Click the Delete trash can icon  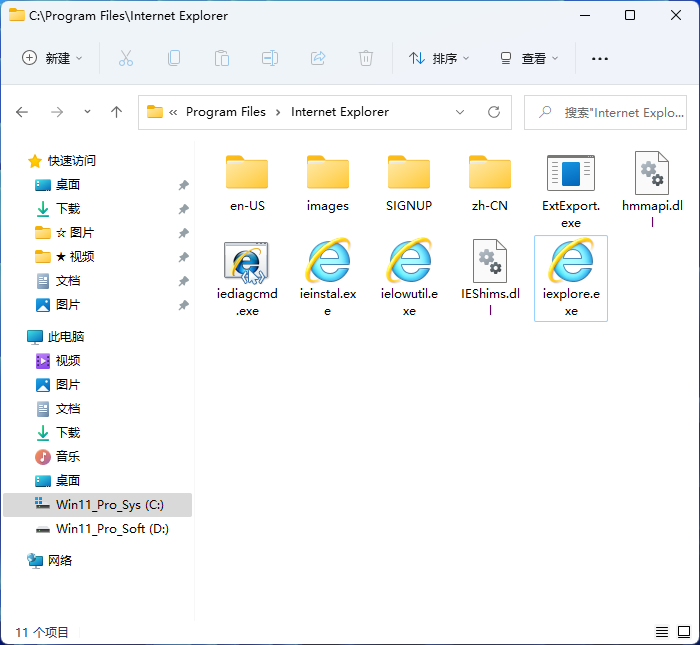coord(366,58)
